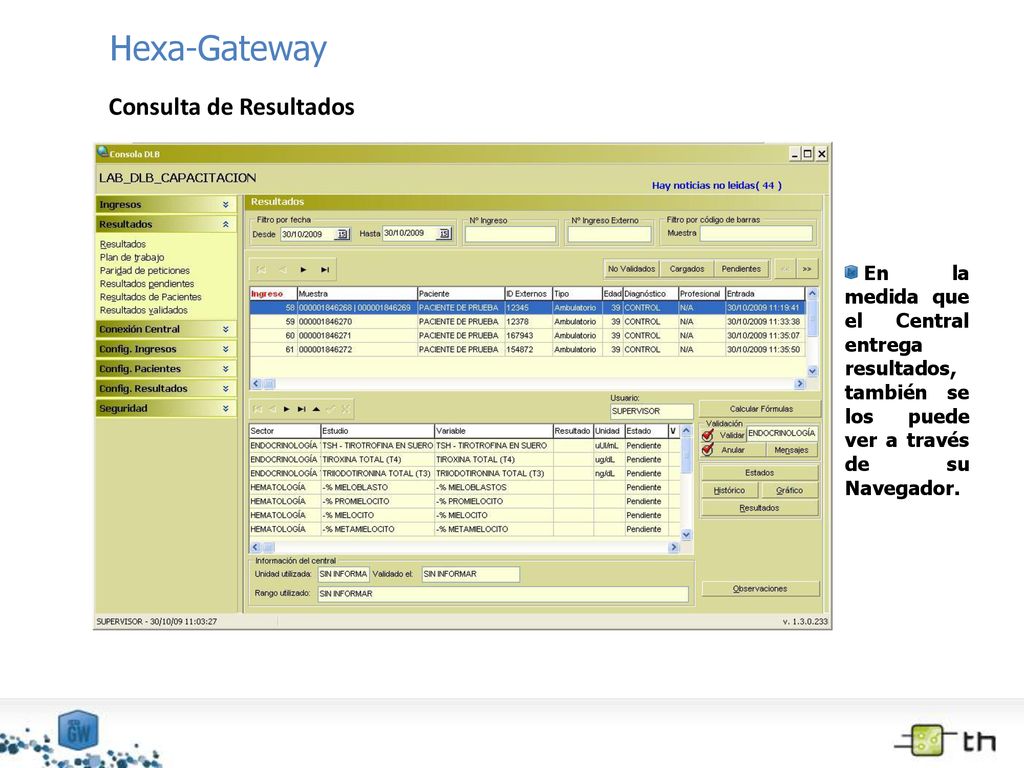Go to previous record in upper navigator
The height and width of the screenshot is (768, 1024).
coord(282,269)
